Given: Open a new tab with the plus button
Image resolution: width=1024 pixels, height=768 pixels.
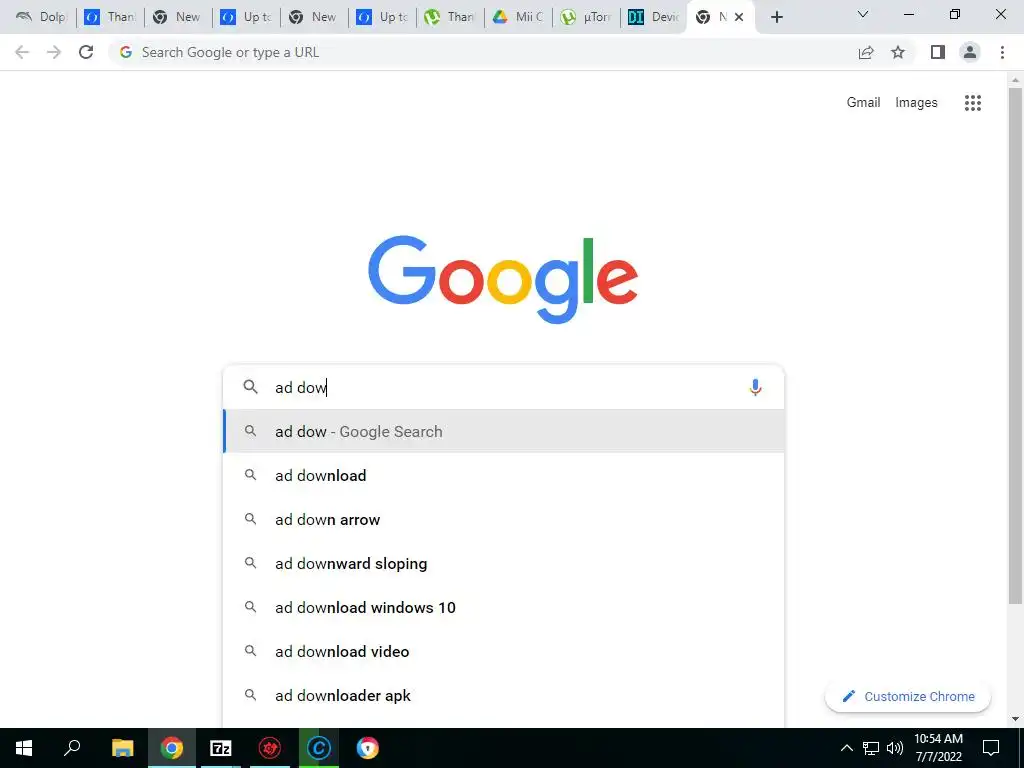Looking at the screenshot, I should (776, 17).
